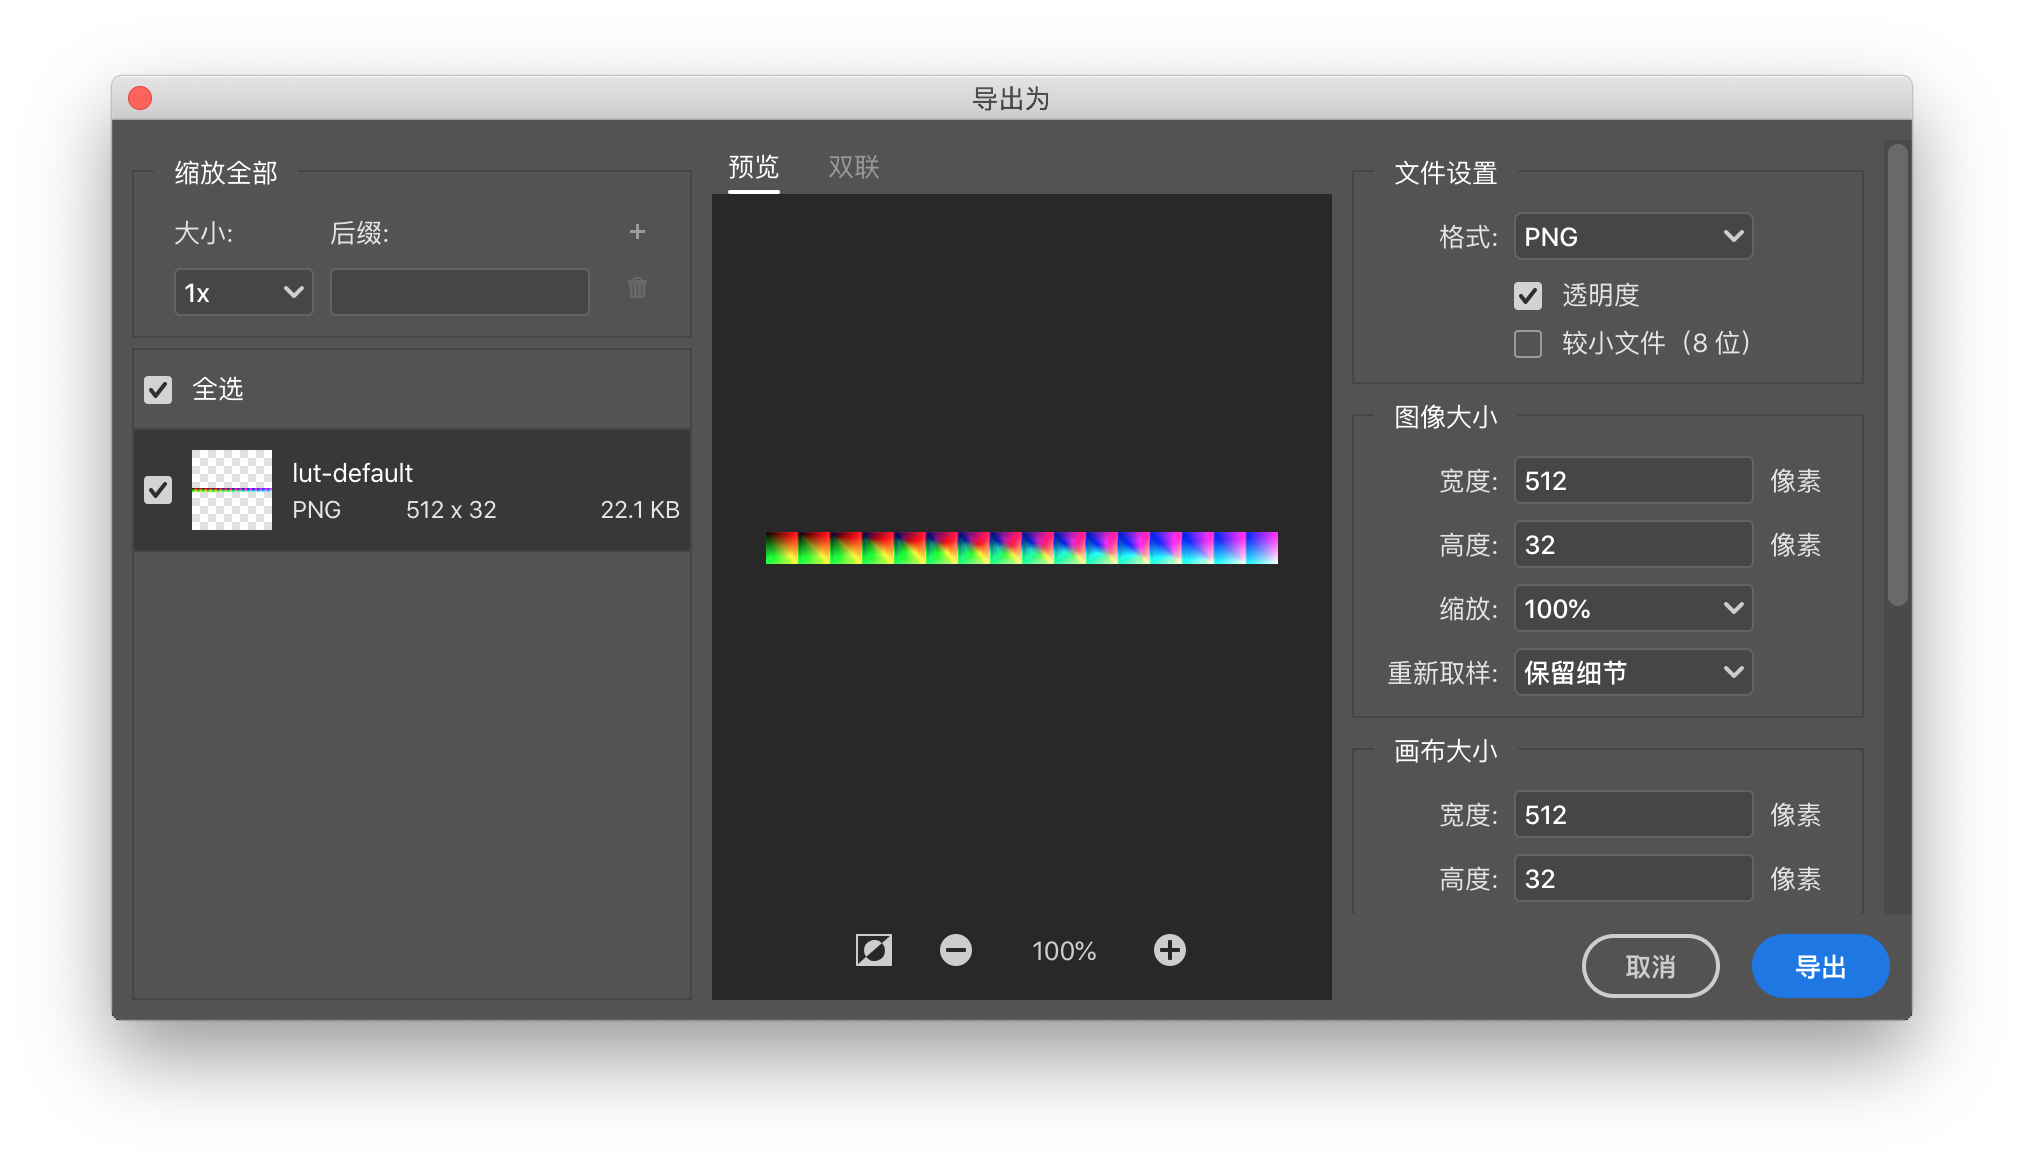The image size is (2024, 1168).
Task: Click the blue 导出 button
Action: point(1820,966)
